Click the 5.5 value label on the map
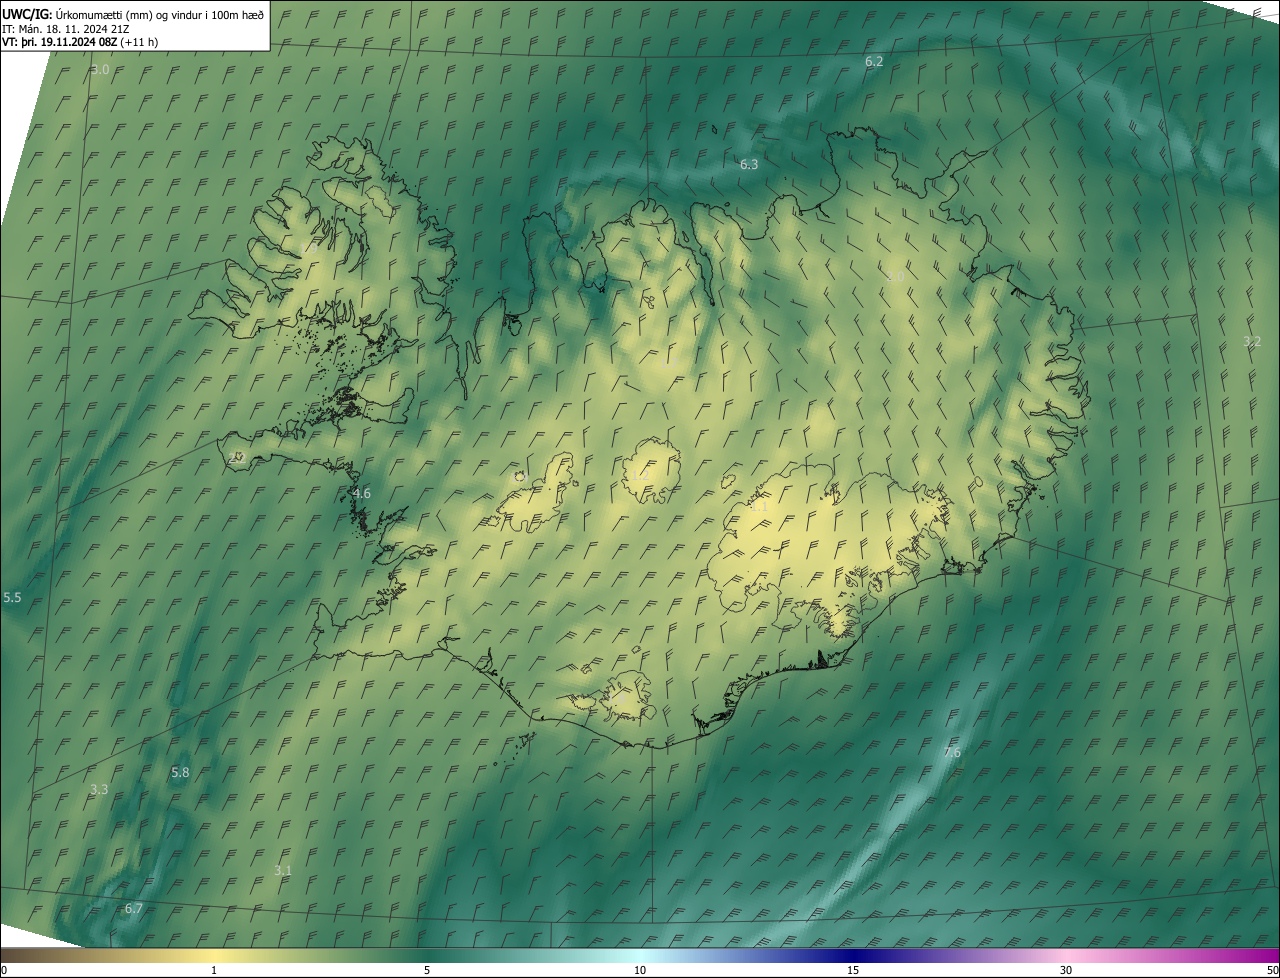 tap(12, 597)
